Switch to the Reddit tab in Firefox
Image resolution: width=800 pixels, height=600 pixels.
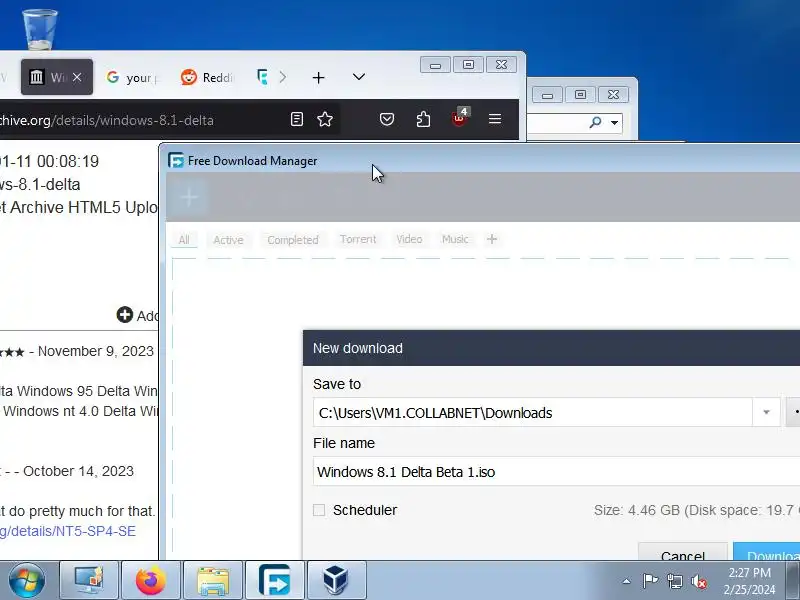point(207,78)
